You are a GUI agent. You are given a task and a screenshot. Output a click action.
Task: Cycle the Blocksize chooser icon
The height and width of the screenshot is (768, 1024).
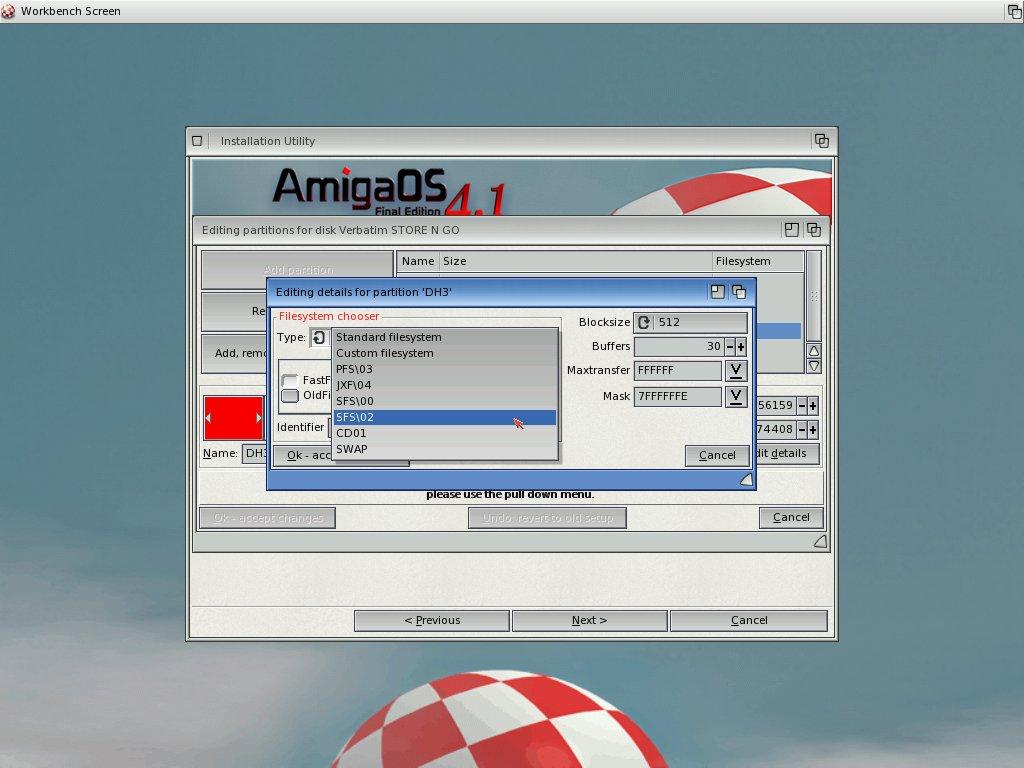coord(644,323)
